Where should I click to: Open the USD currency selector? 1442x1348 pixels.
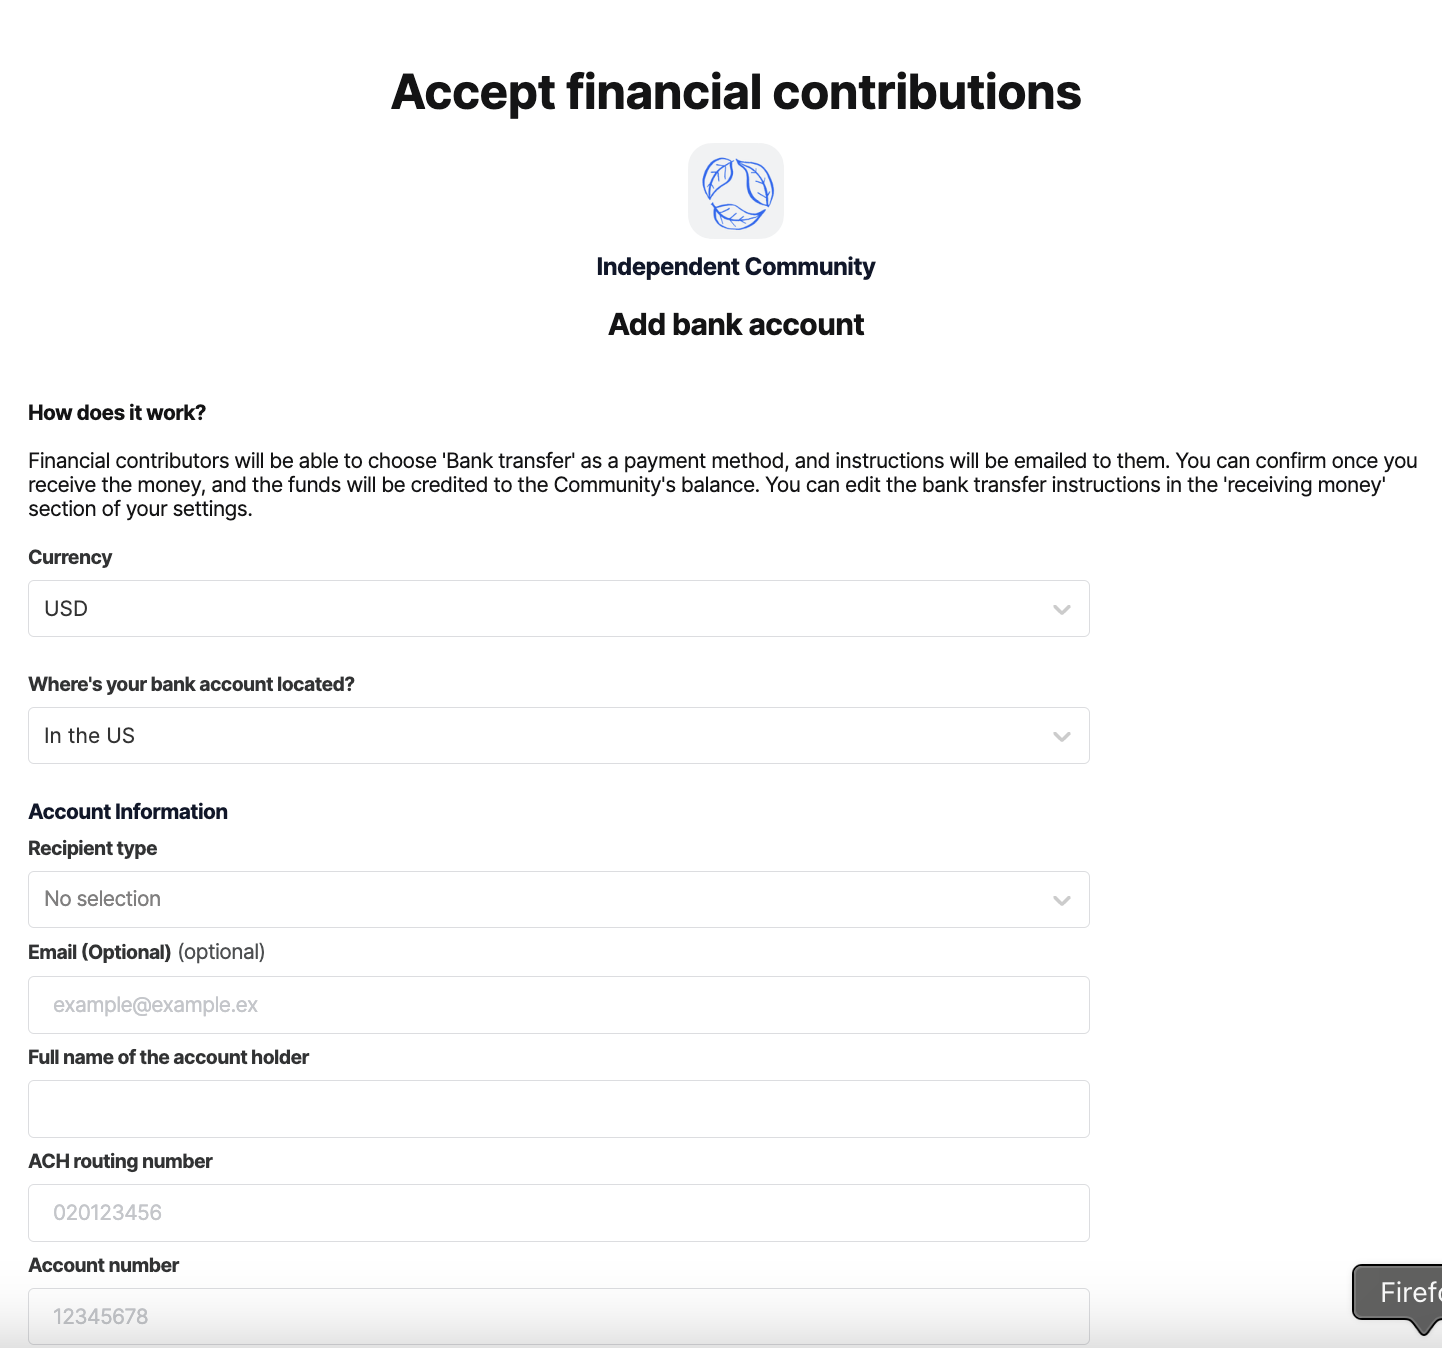(x=540, y=609)
